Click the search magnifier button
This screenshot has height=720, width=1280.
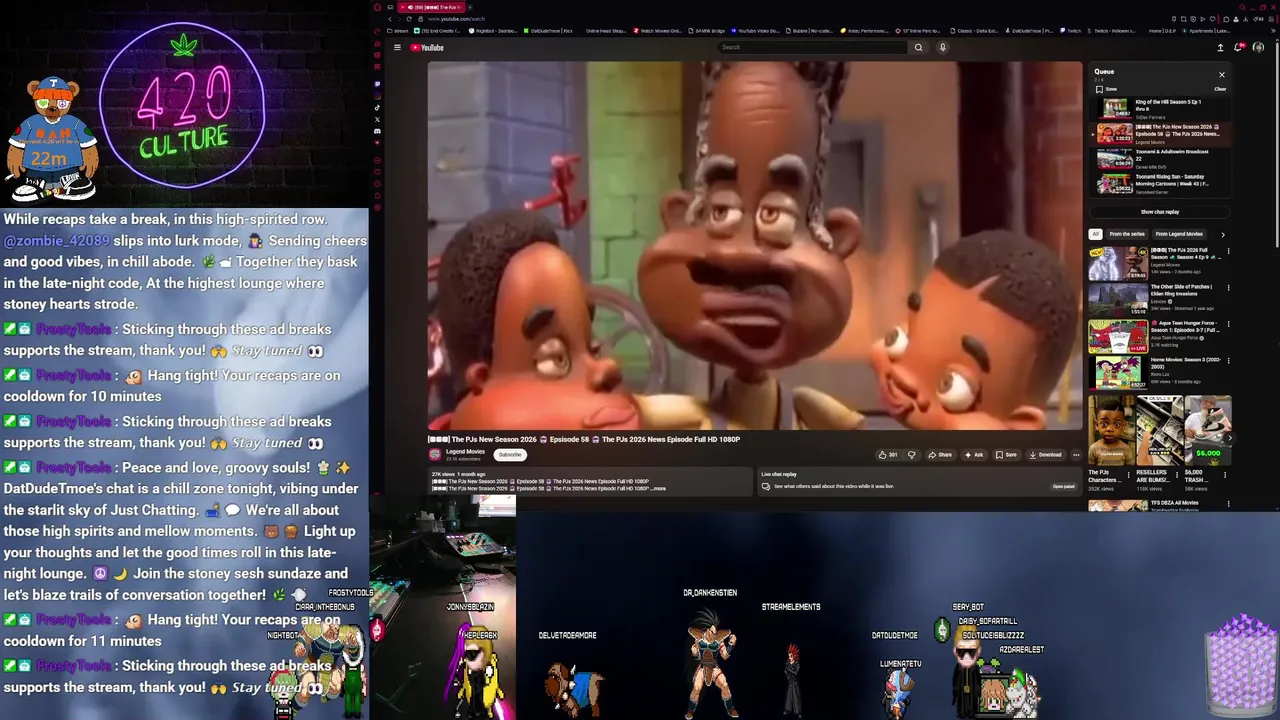[x=918, y=47]
